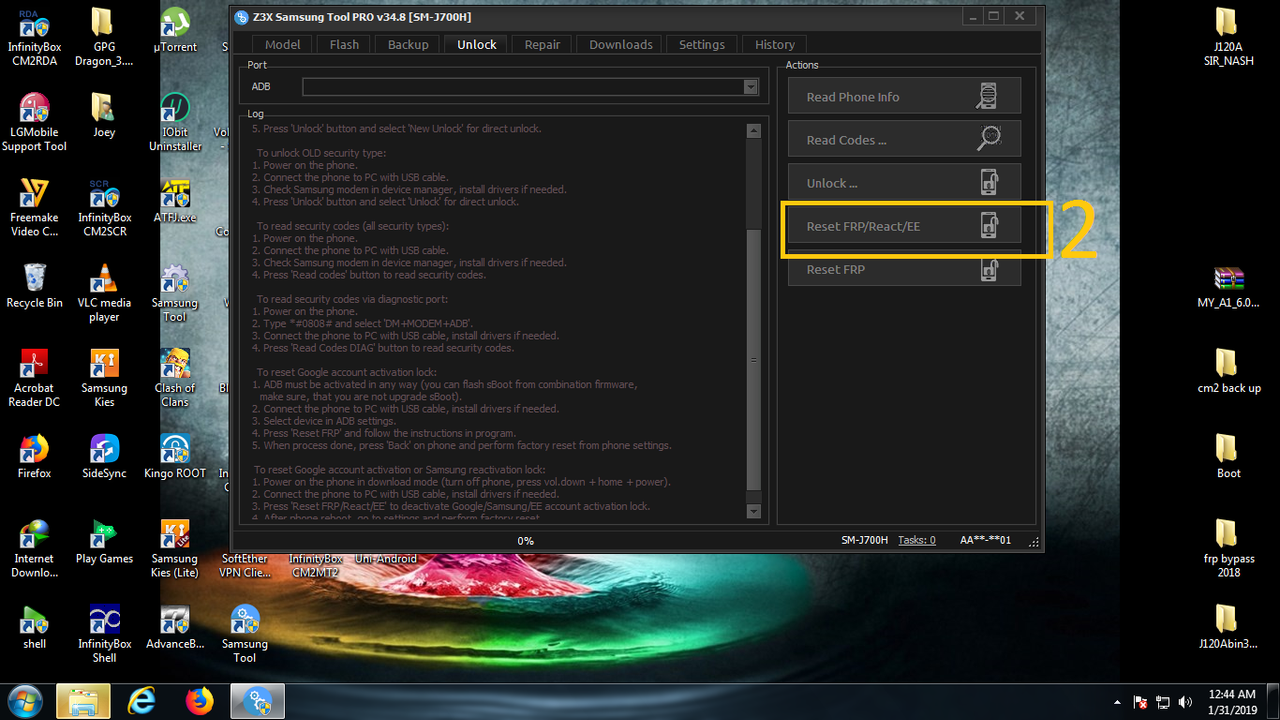The height and width of the screenshot is (720, 1280).
Task: Open the taskbar clock showing 12:44 AM
Action: (x=1232, y=701)
